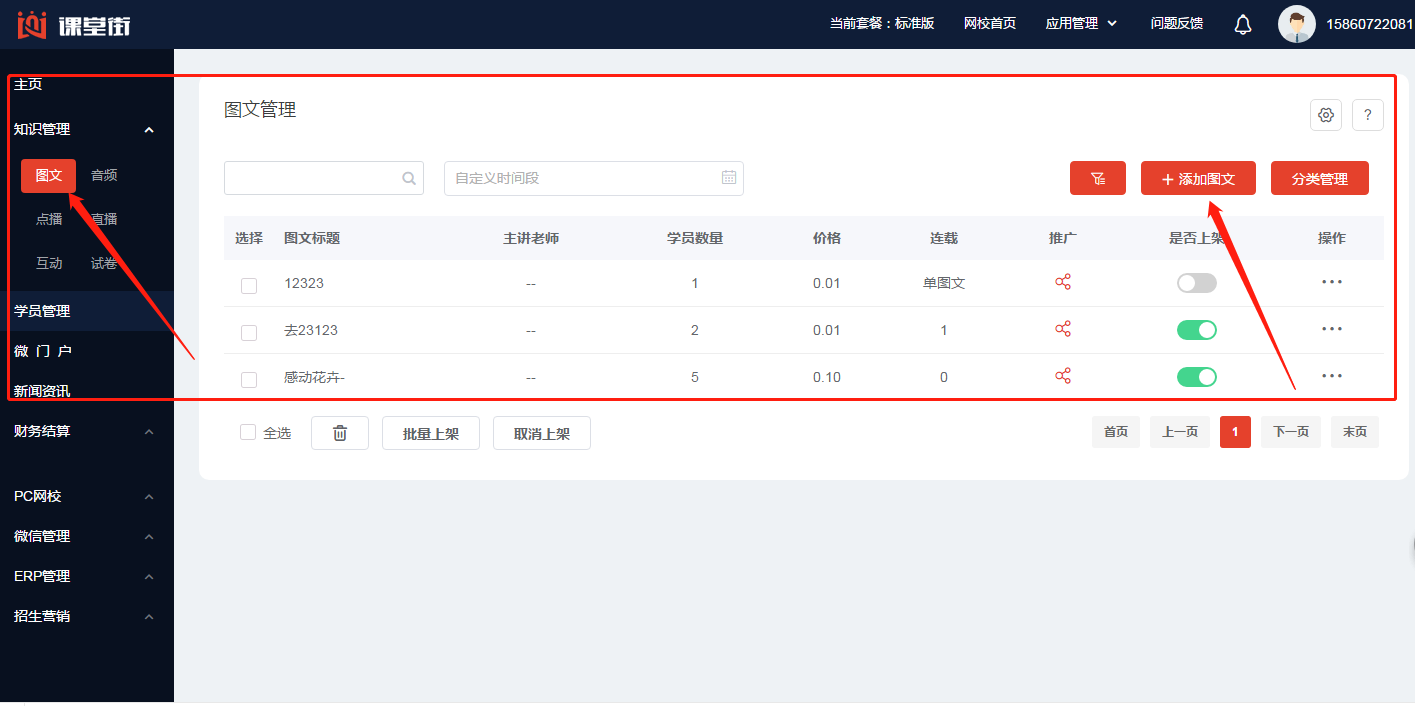The image size is (1415, 706).
Task: Click the settings gear icon in 图文管理
Action: (1325, 115)
